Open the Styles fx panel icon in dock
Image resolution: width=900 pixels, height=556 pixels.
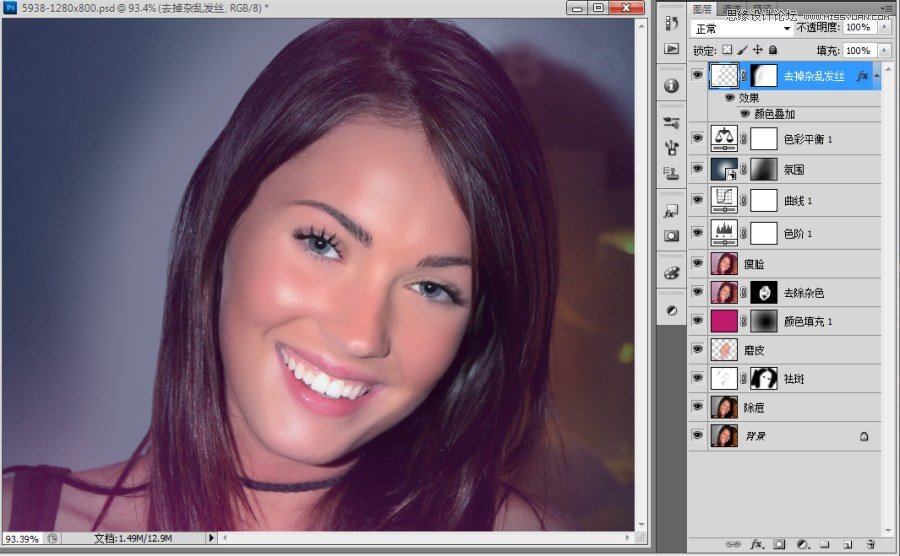pyautogui.click(x=670, y=212)
